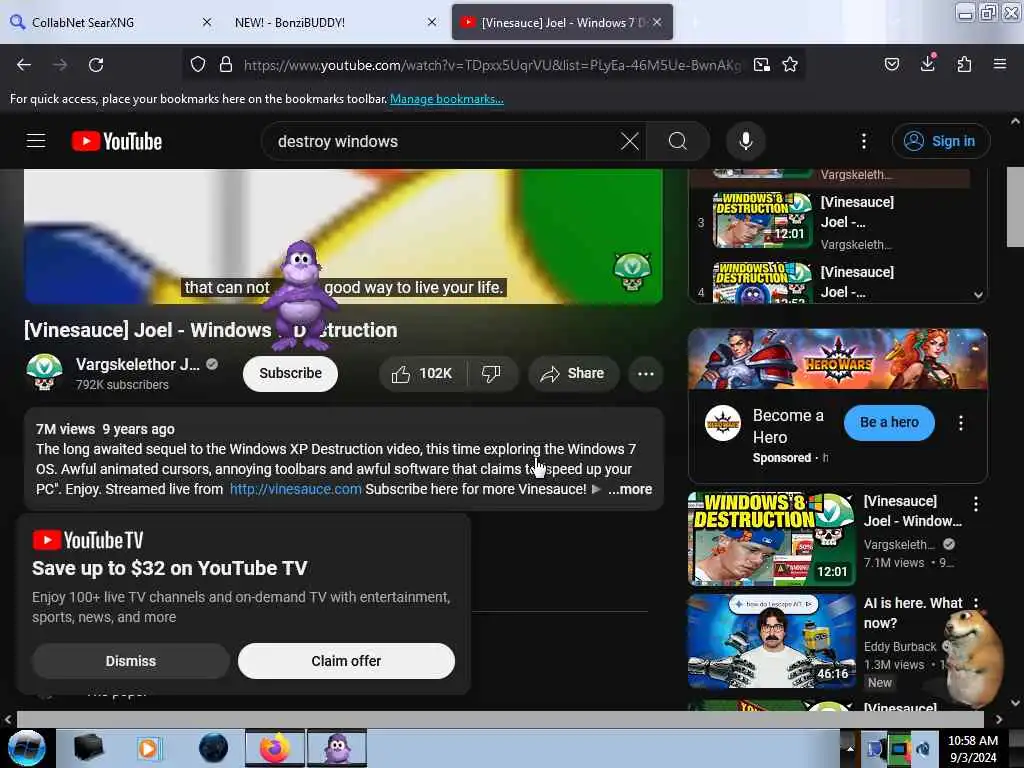The image size is (1024, 768).
Task: Sign in to YouTube
Action: pos(941,141)
